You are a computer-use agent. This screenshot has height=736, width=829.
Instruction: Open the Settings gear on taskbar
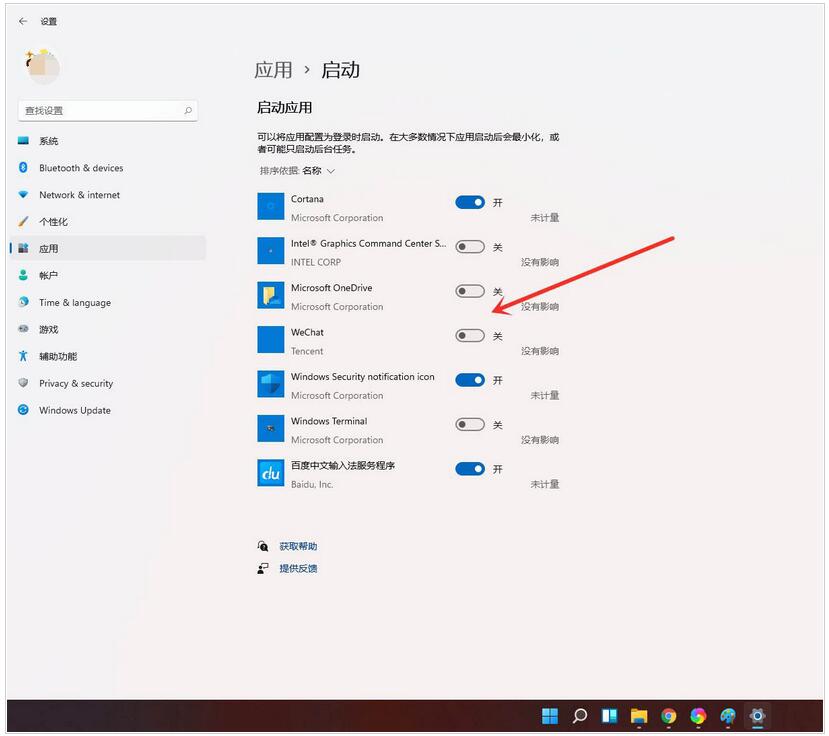tap(757, 716)
